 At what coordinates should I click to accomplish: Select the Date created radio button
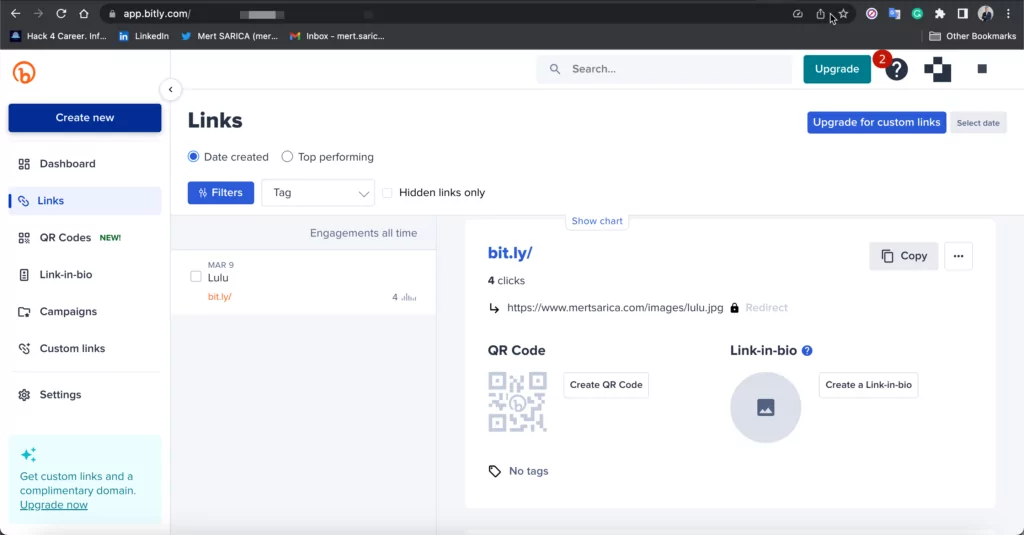tap(193, 157)
